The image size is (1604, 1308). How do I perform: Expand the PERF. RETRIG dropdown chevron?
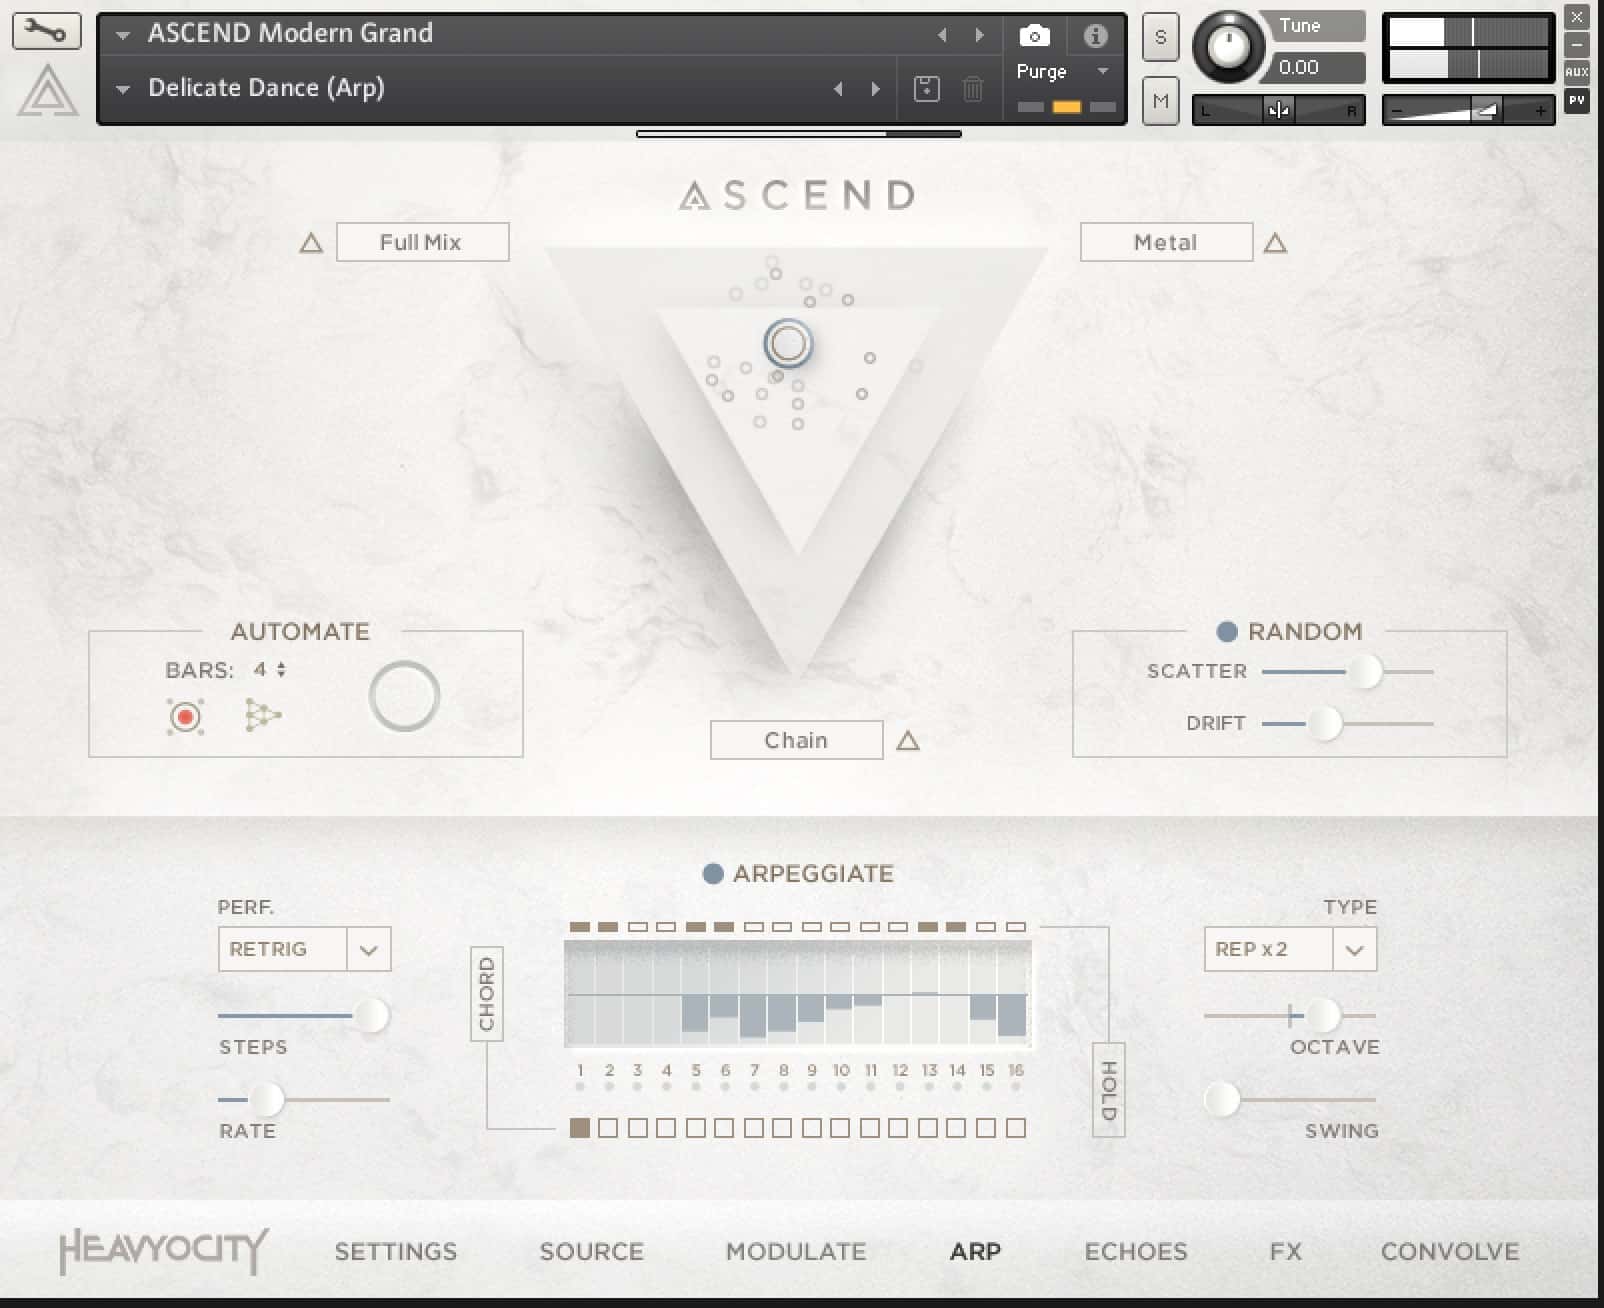click(368, 950)
